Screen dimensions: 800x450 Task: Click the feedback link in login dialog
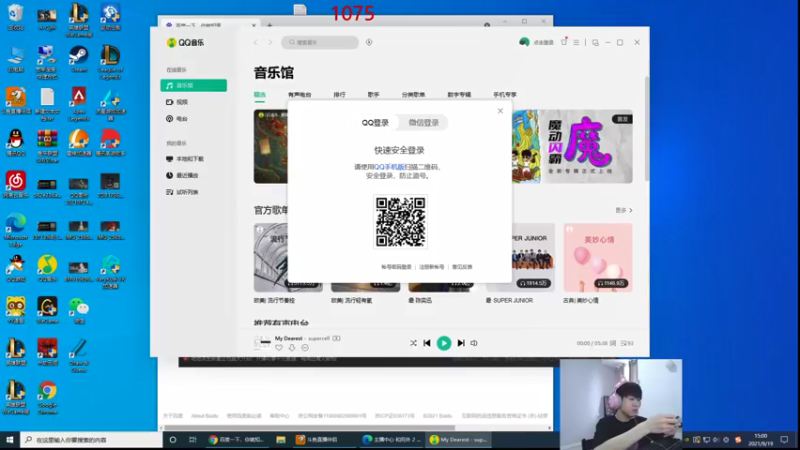(462, 267)
